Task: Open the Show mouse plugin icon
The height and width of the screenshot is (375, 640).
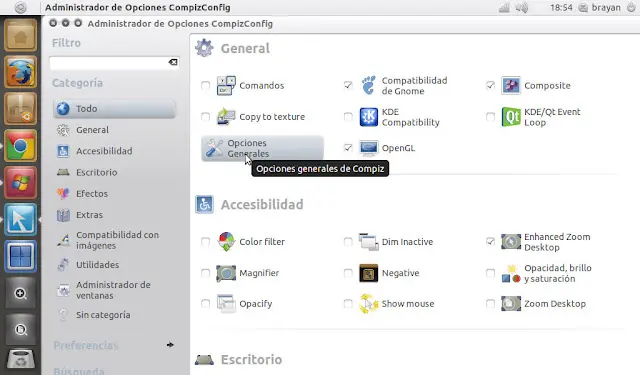Action: click(x=369, y=304)
